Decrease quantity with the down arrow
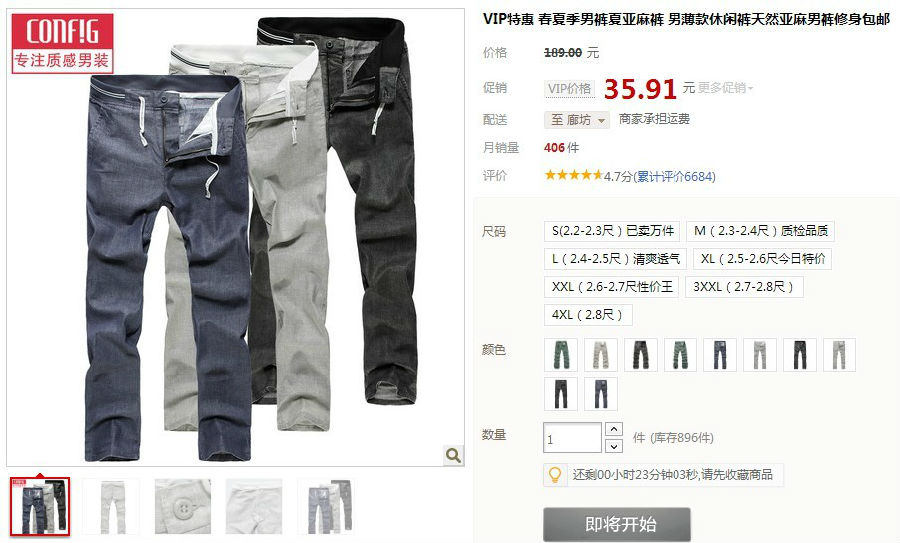This screenshot has width=900, height=543. click(x=614, y=446)
